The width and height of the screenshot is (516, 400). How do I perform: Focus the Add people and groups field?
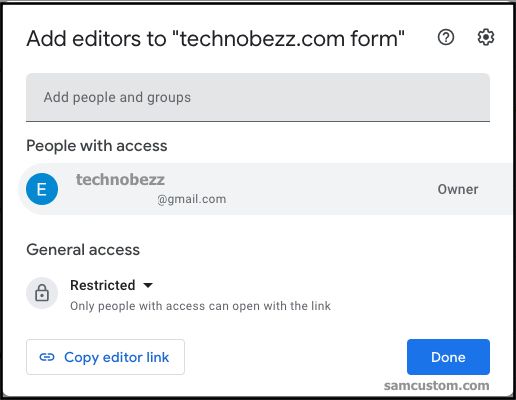pyautogui.click(x=258, y=97)
